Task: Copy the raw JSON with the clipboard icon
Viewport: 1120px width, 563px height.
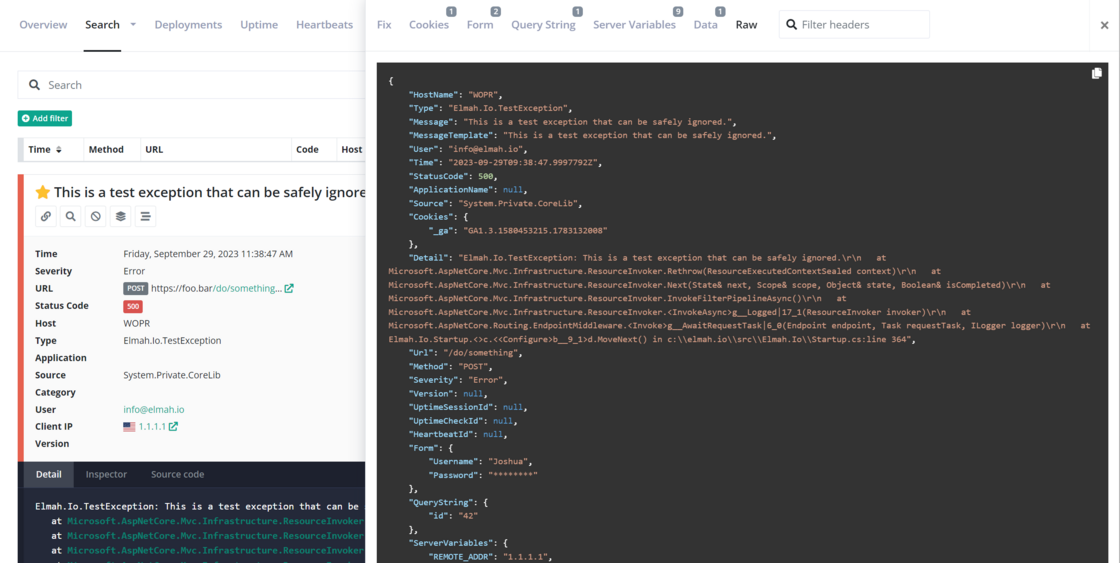Action: [x=1096, y=74]
